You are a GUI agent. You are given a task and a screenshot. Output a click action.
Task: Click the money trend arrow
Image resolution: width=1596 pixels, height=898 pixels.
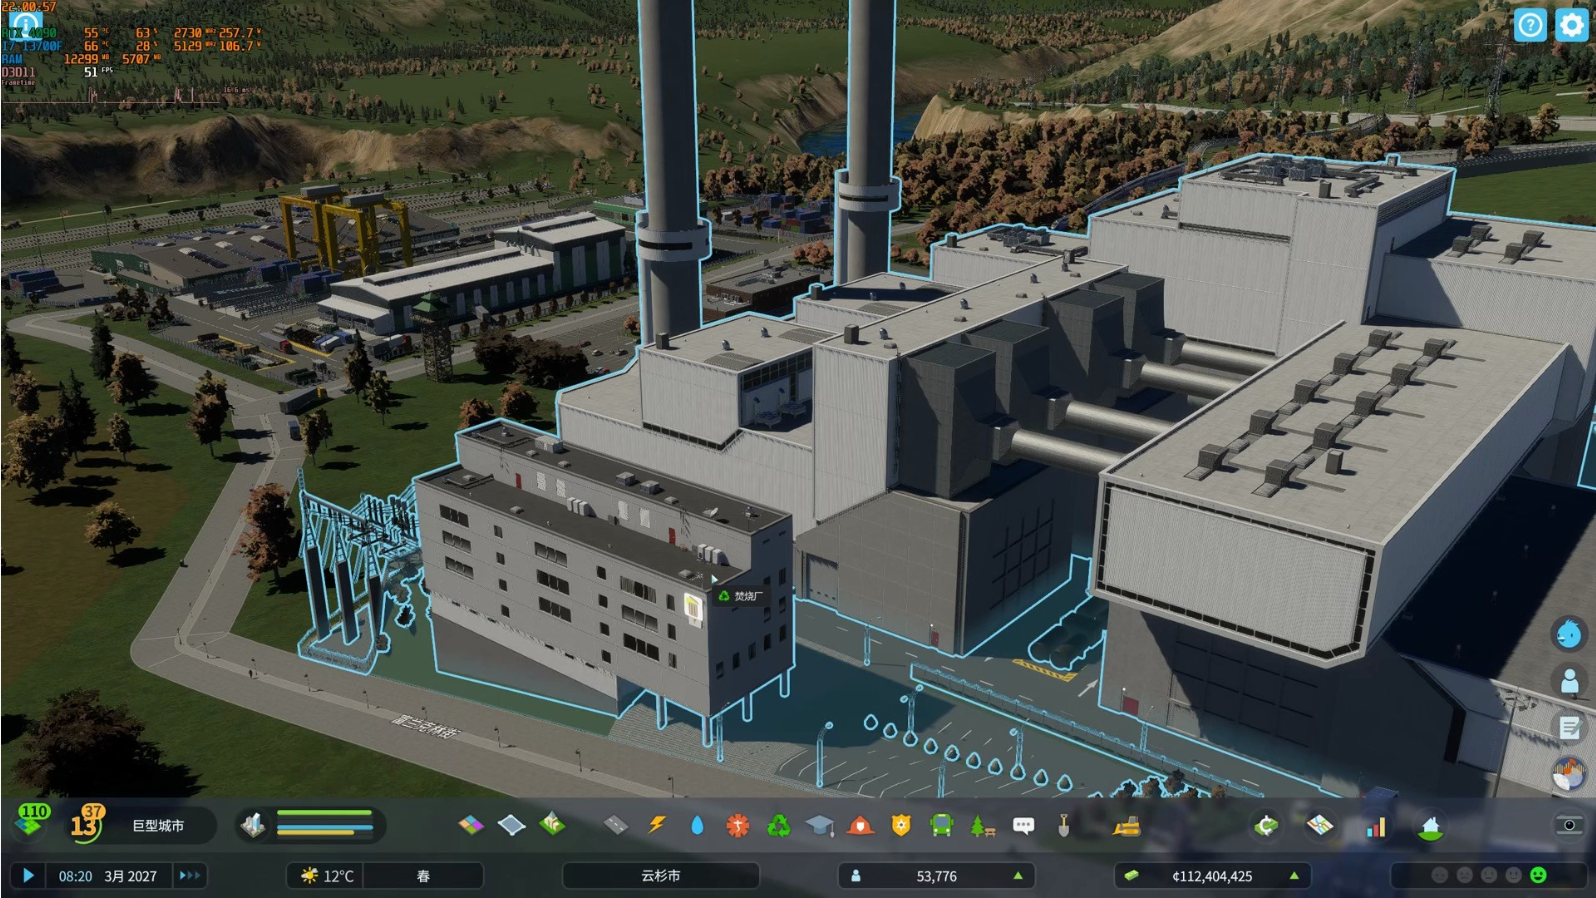[1294, 876]
